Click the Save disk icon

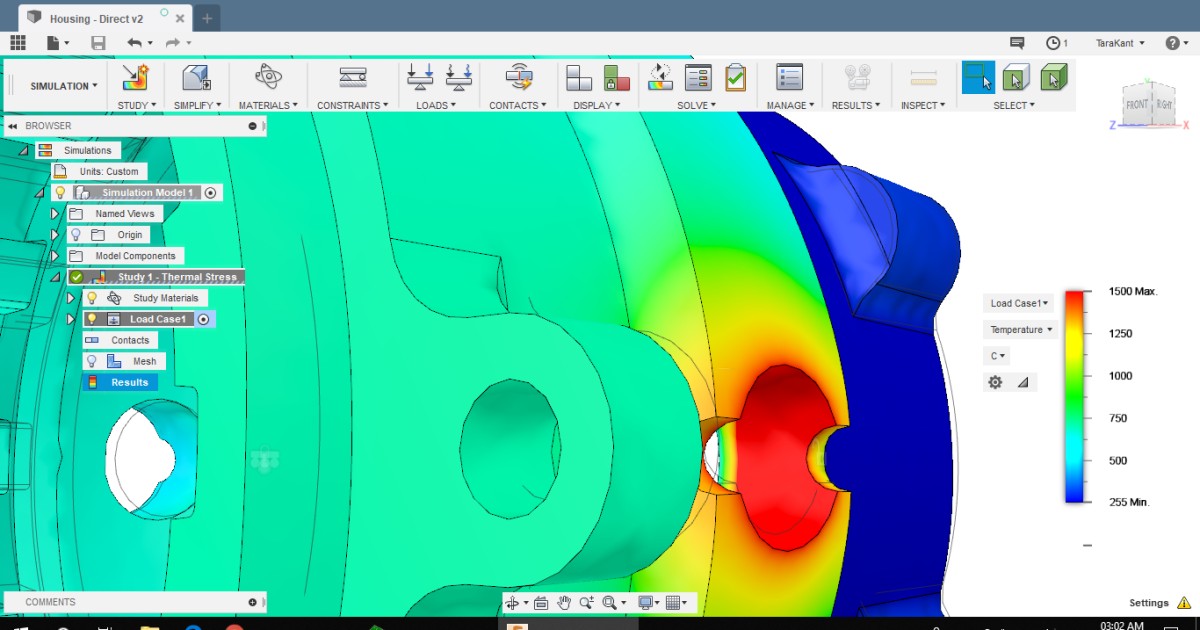98,43
